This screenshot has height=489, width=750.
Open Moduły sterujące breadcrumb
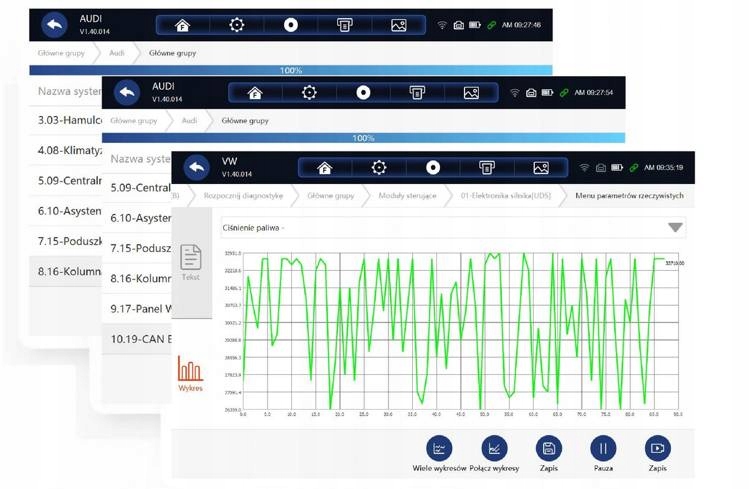(x=407, y=196)
